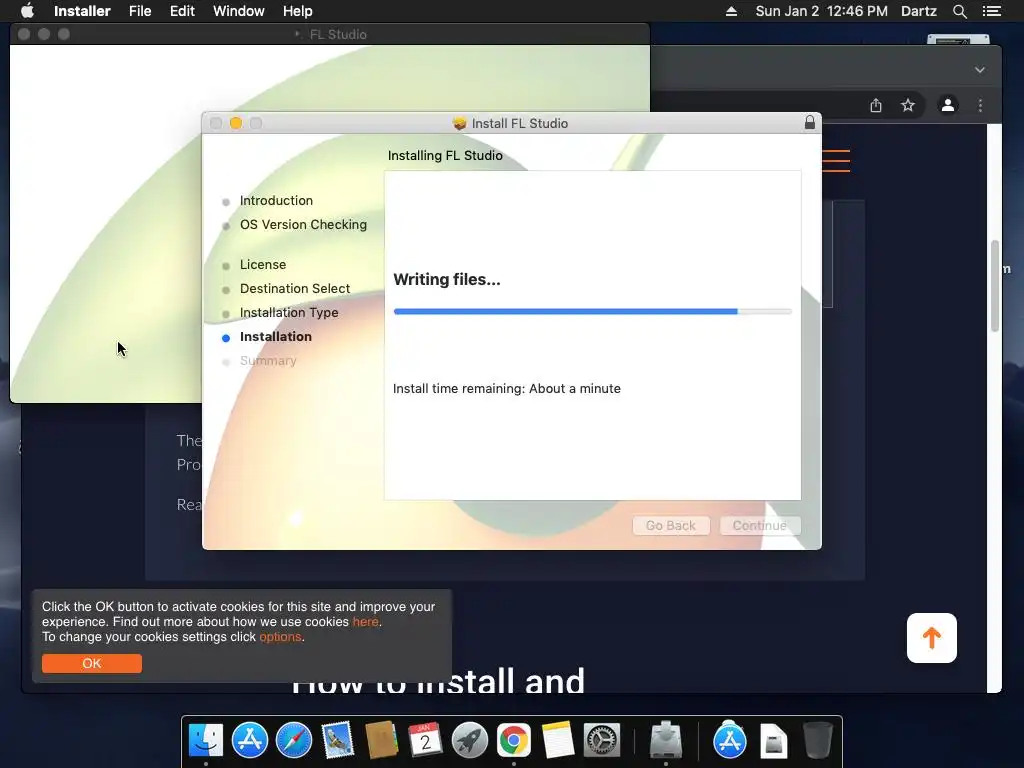Open Google Chrome from the Dock
The width and height of the screenshot is (1024, 768).
coord(514,741)
